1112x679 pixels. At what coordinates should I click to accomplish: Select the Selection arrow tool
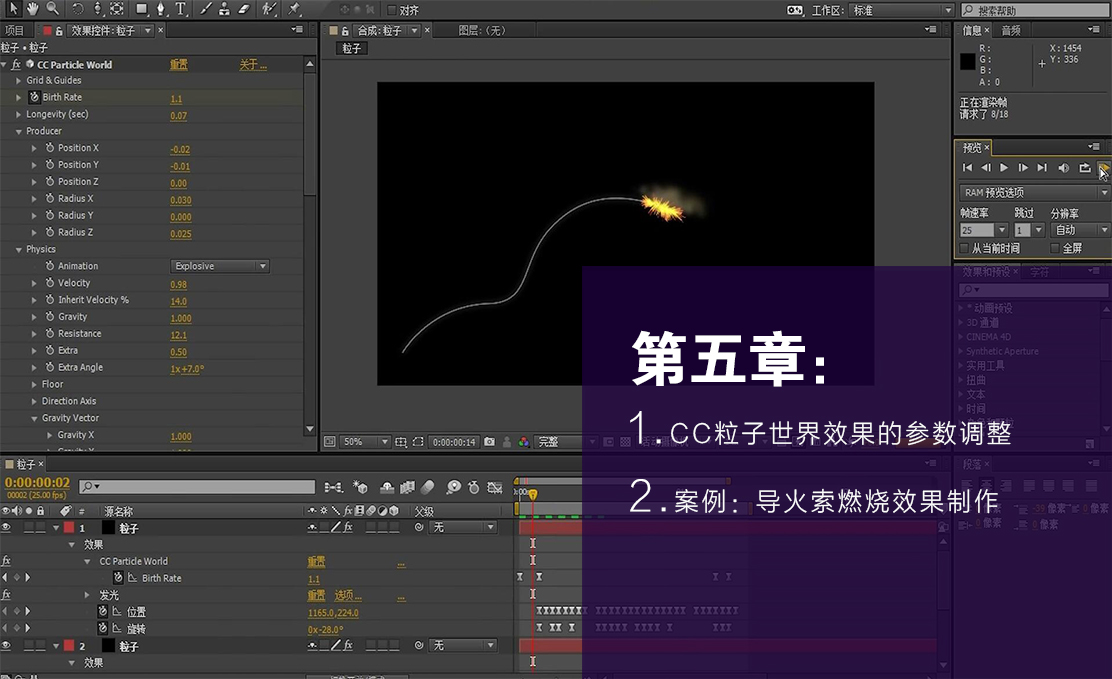click(x=12, y=9)
